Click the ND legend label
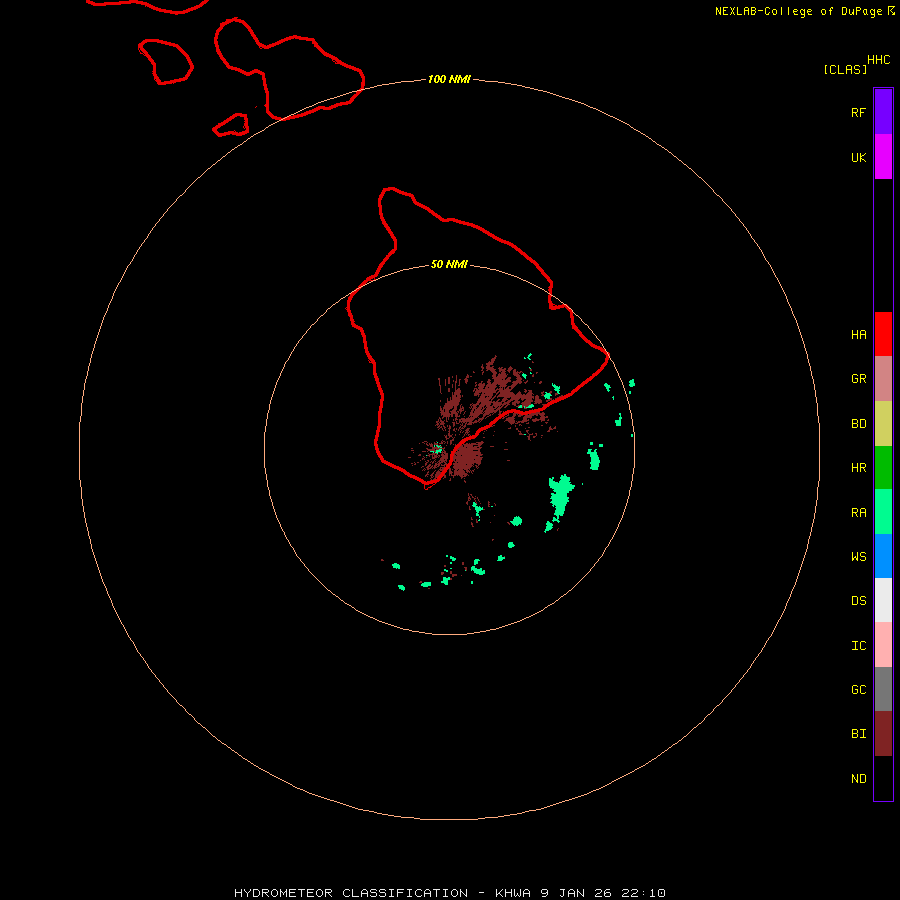900x900 pixels. coord(858,779)
